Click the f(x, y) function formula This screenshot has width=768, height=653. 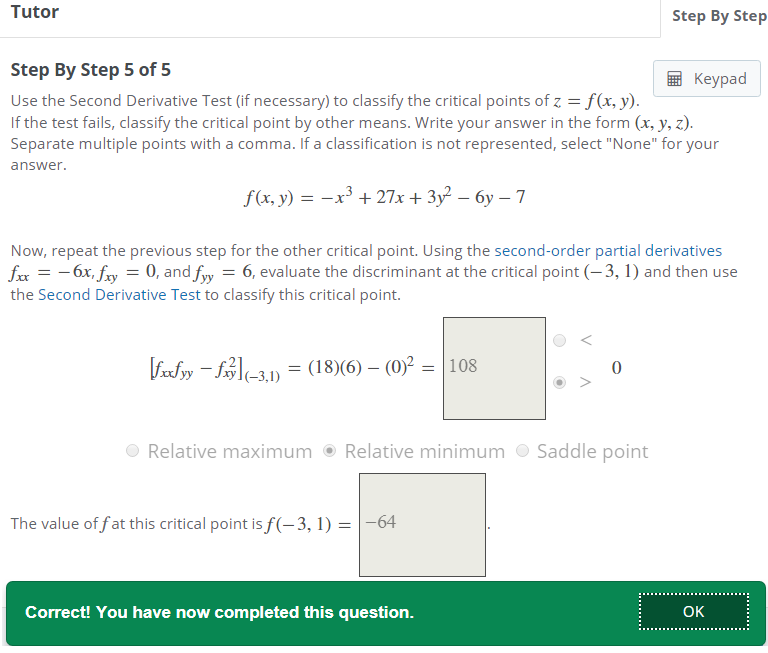[x=384, y=197]
